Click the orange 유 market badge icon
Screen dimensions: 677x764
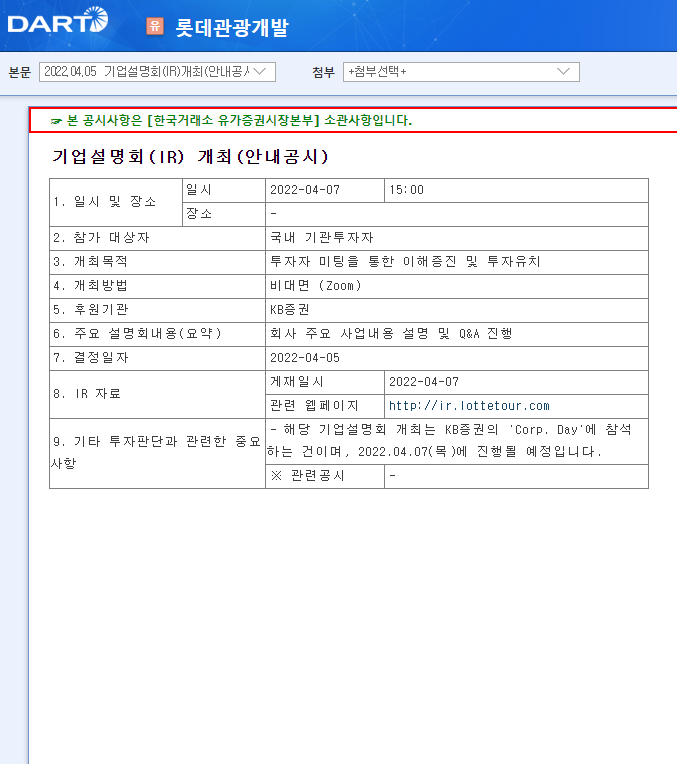(x=155, y=26)
